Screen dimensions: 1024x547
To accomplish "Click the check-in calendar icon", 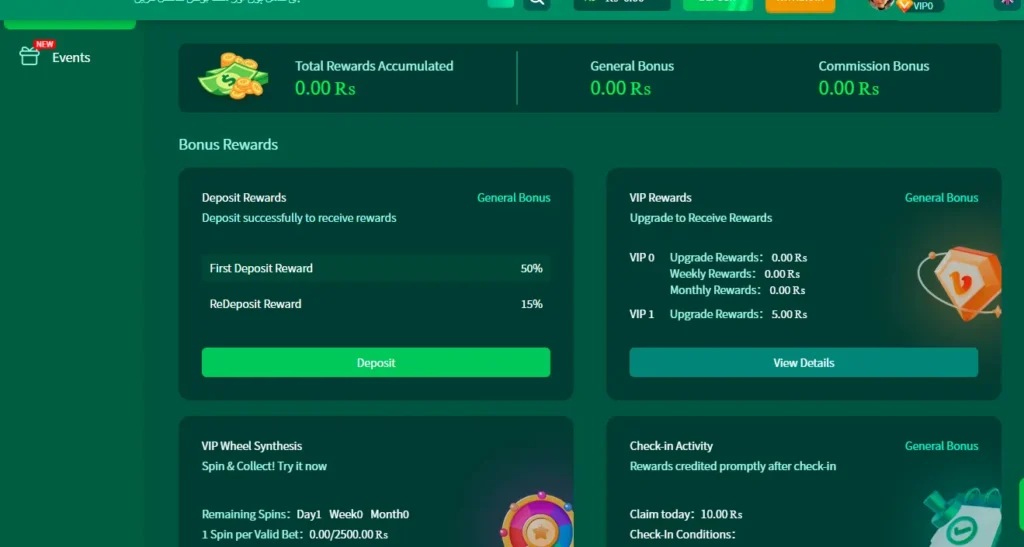I will coord(963,518).
